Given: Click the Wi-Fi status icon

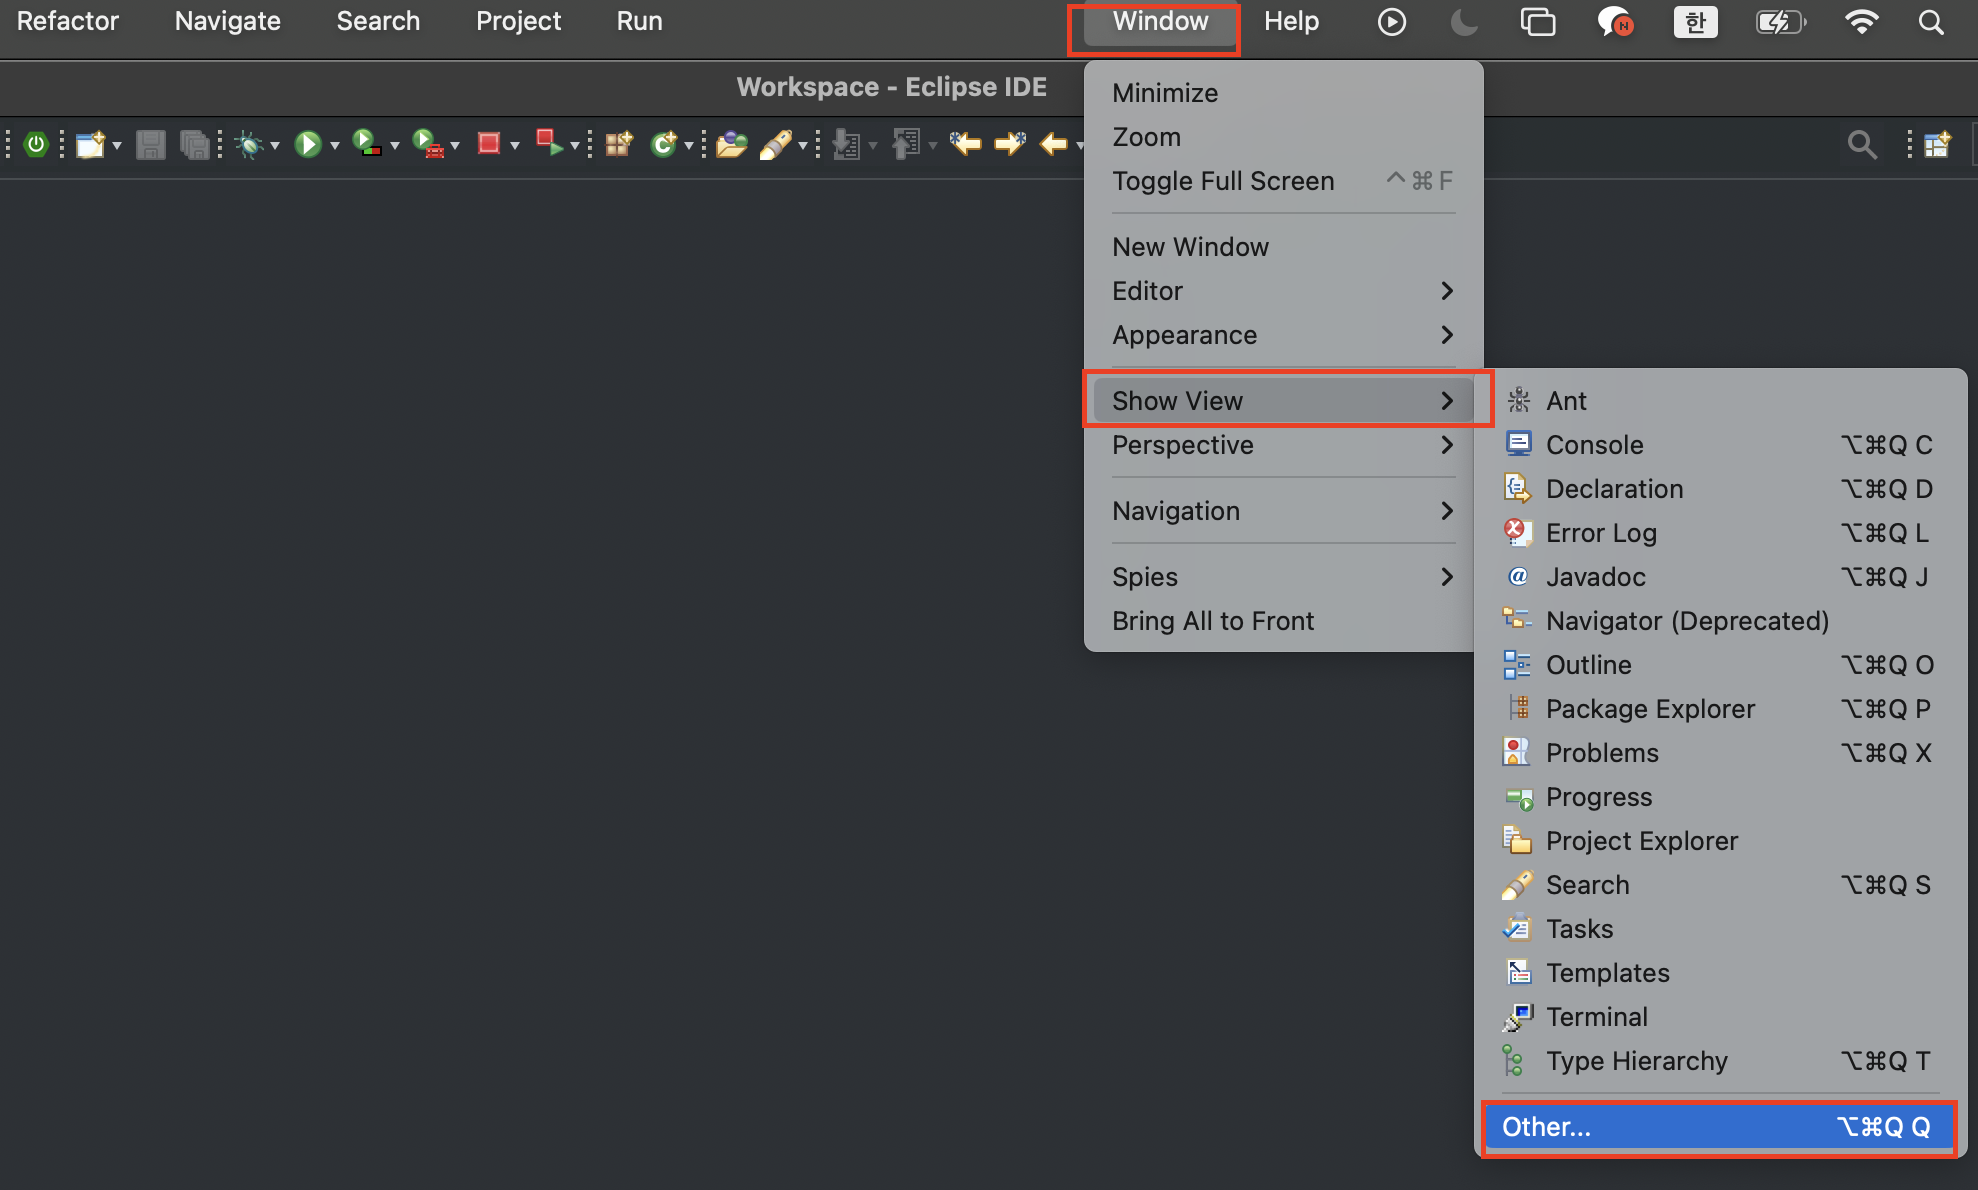Looking at the screenshot, I should [1861, 22].
